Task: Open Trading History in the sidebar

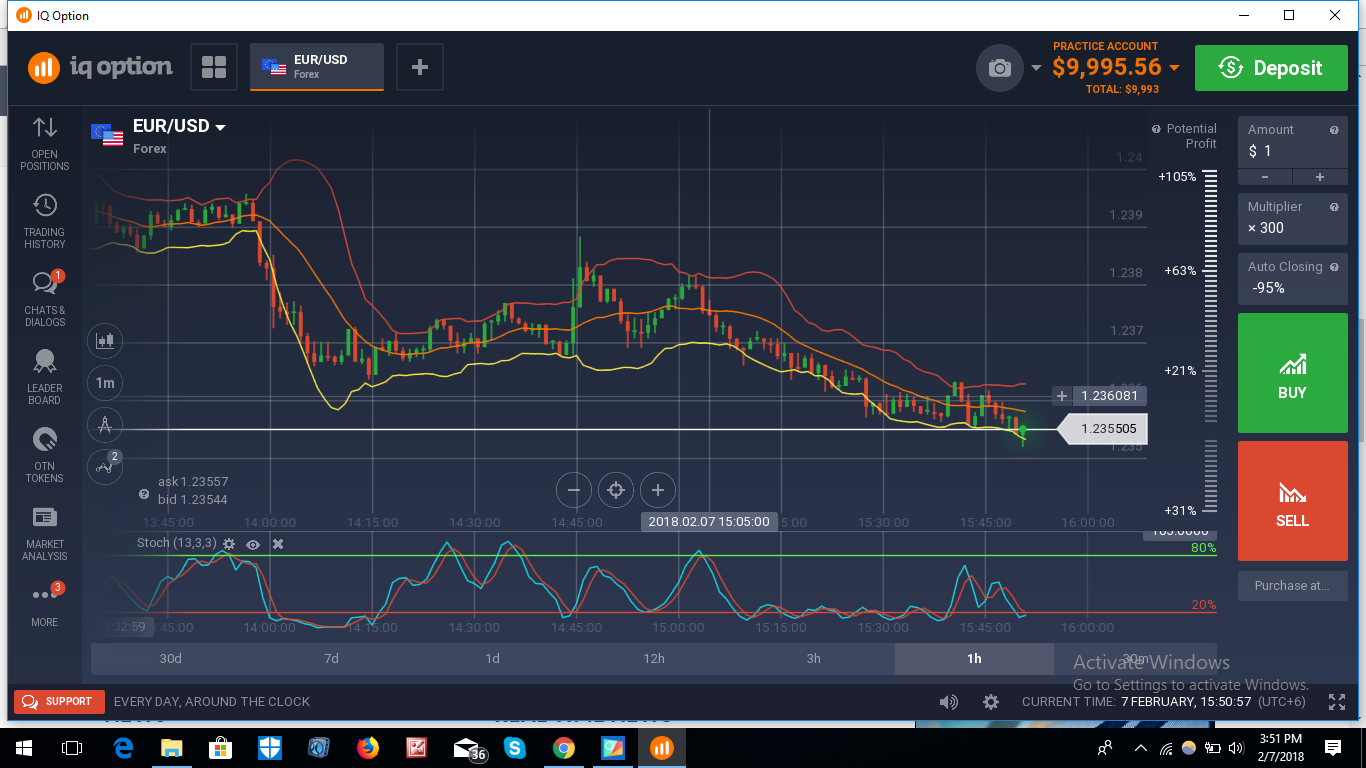Action: [x=44, y=221]
